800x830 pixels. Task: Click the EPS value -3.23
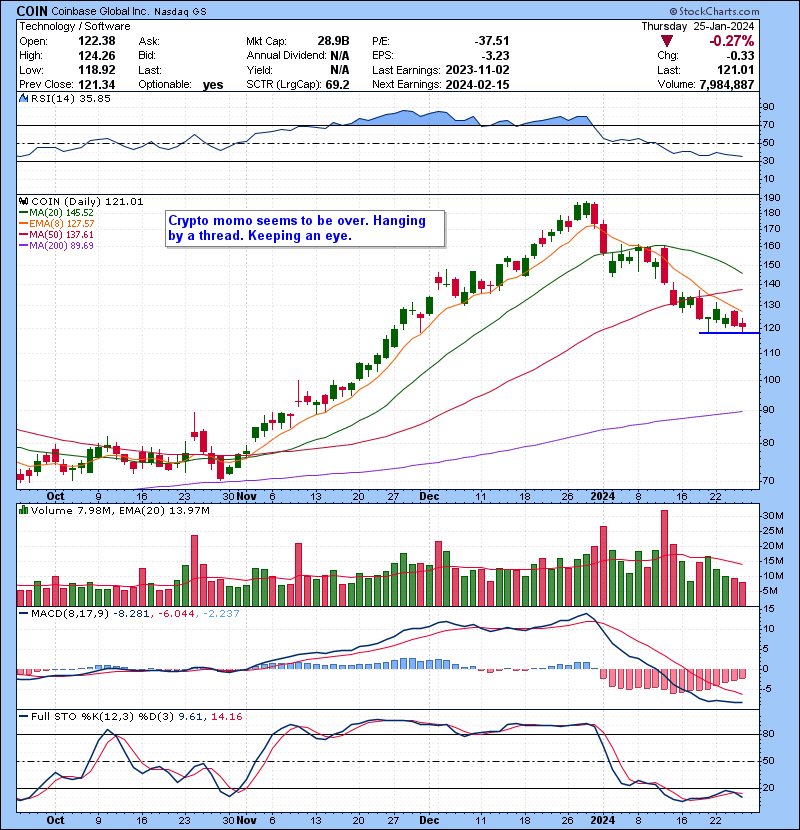[495, 56]
